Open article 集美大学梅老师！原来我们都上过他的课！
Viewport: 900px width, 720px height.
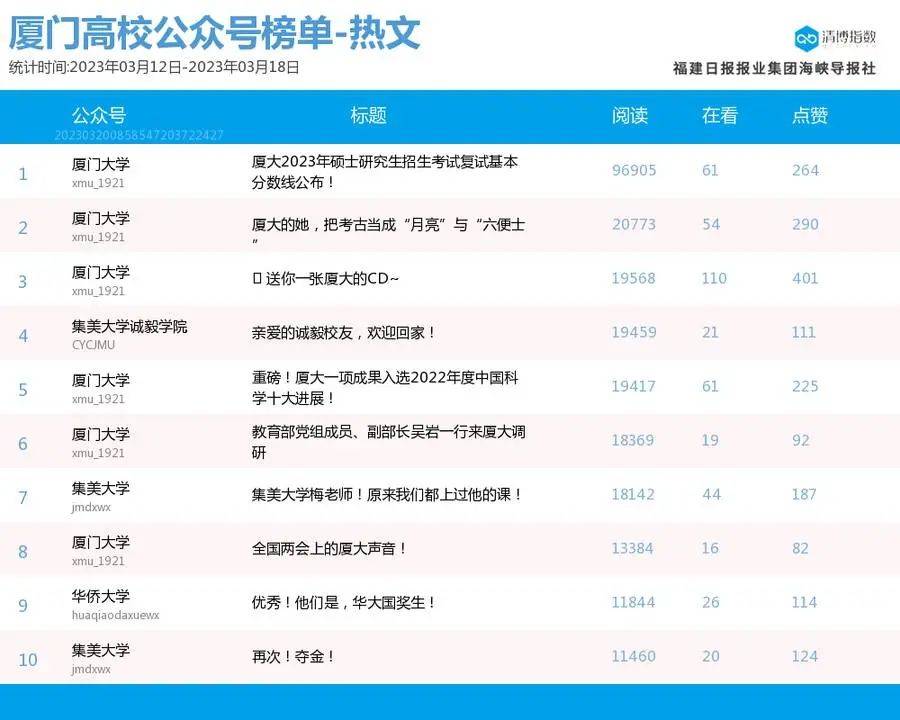point(387,494)
